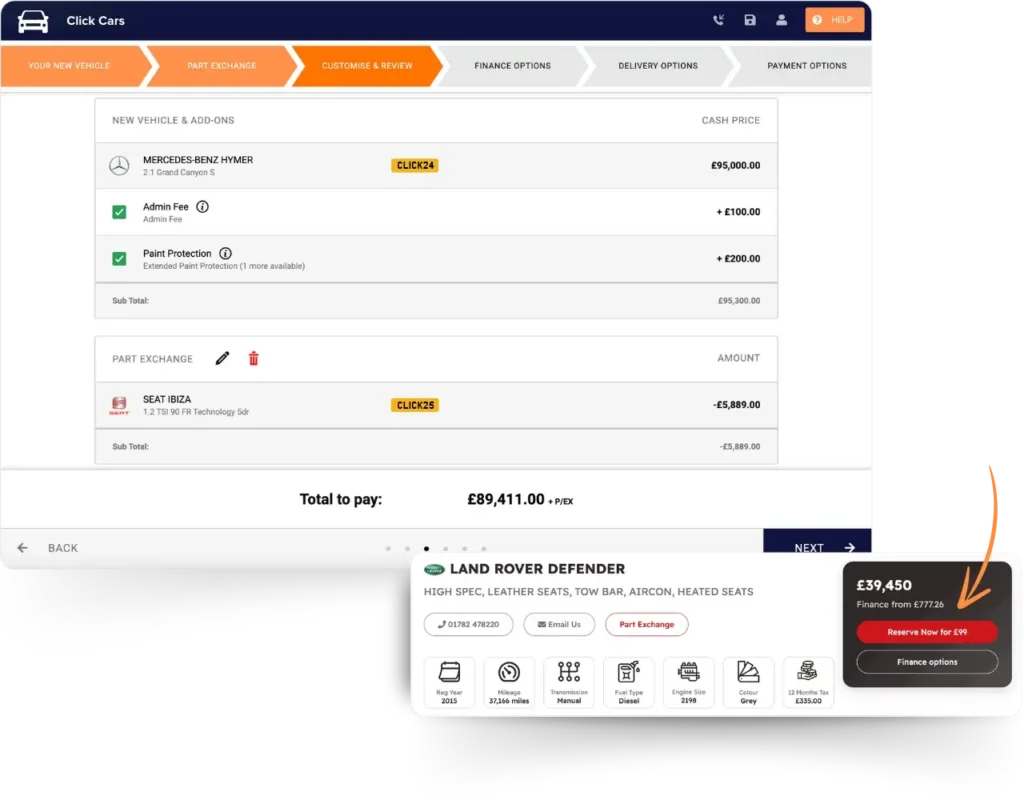This screenshot has width=1024, height=800.
Task: Click the 12 Months Tax coins icon
Action: pos(808,671)
